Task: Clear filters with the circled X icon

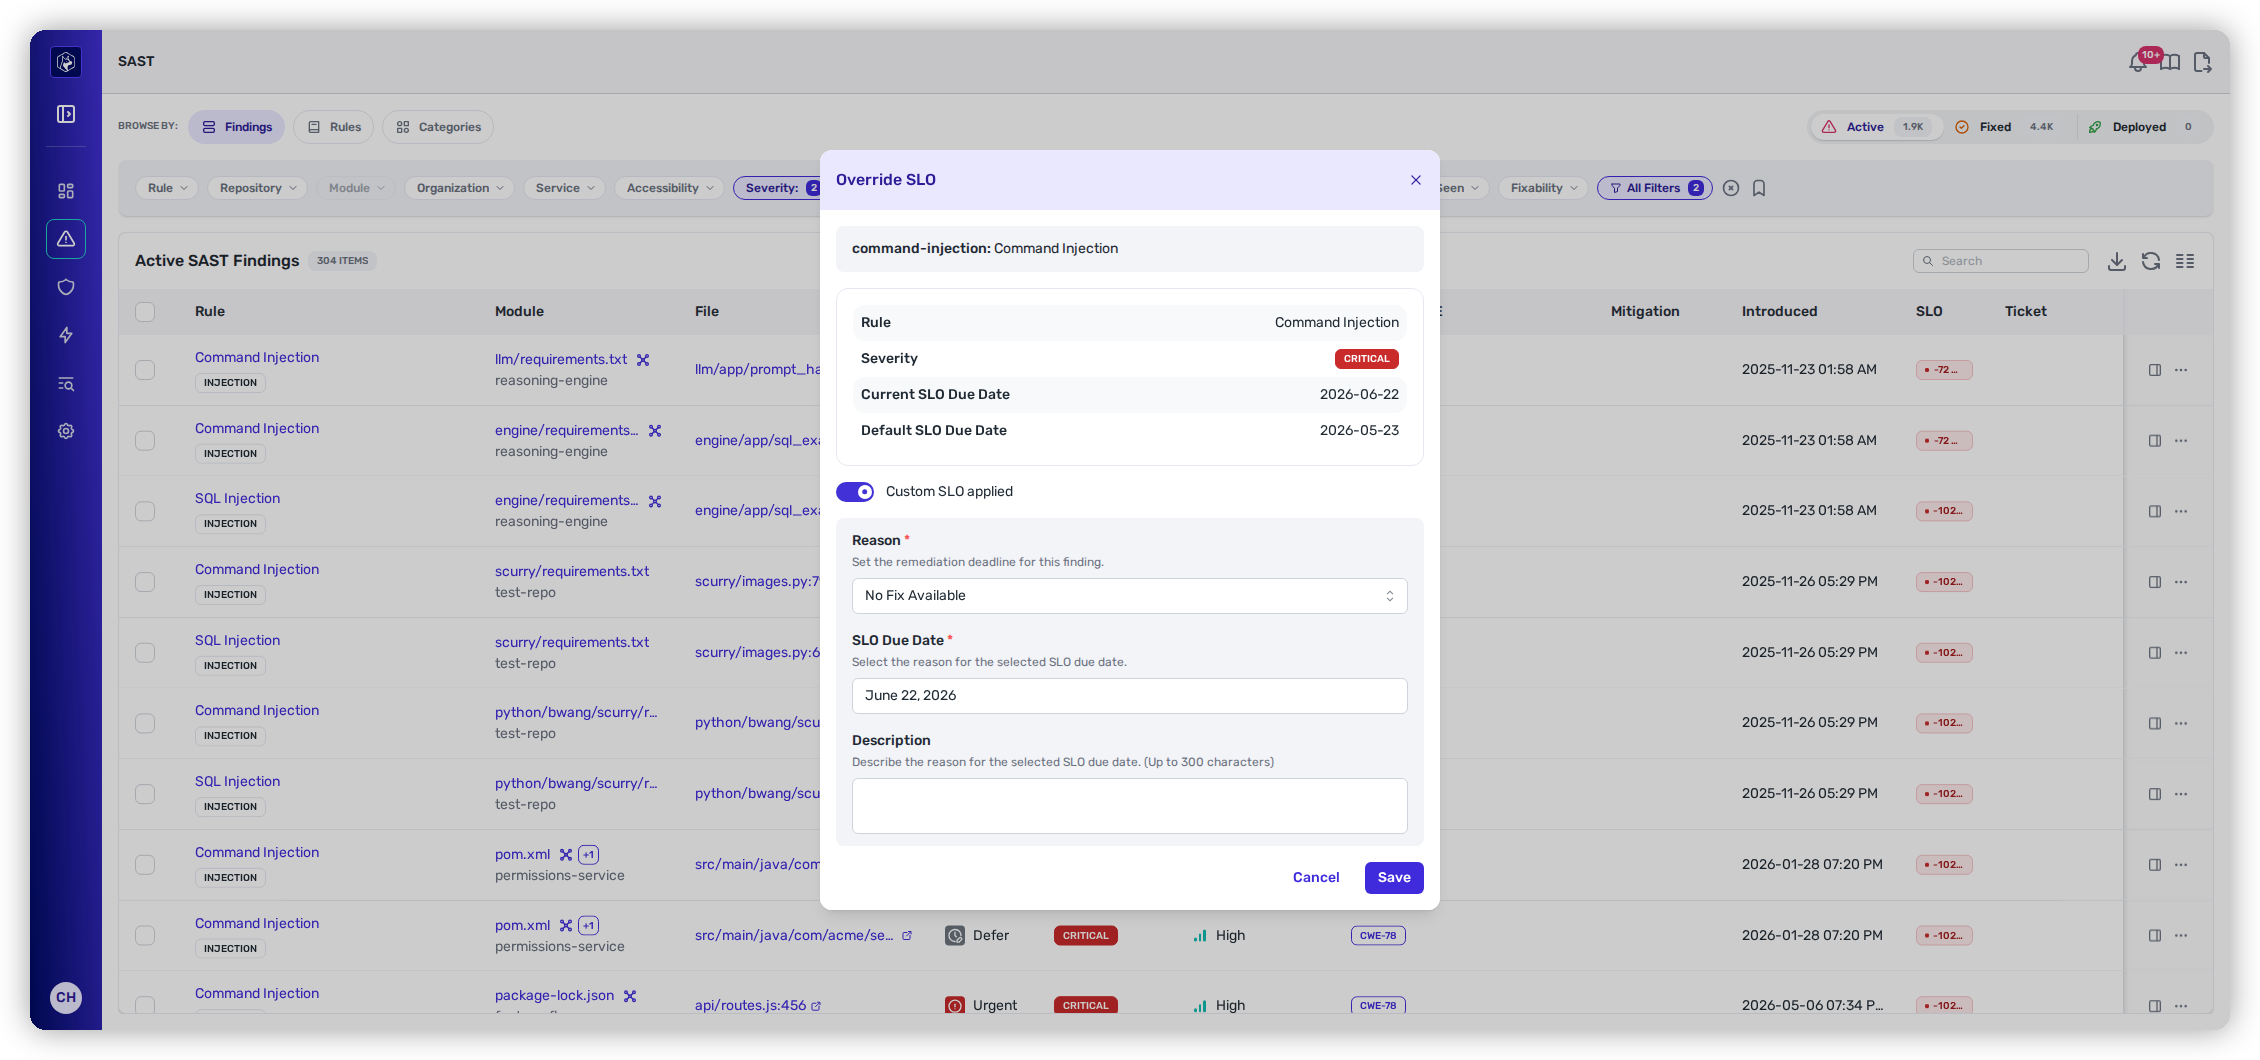Action: tap(1731, 188)
